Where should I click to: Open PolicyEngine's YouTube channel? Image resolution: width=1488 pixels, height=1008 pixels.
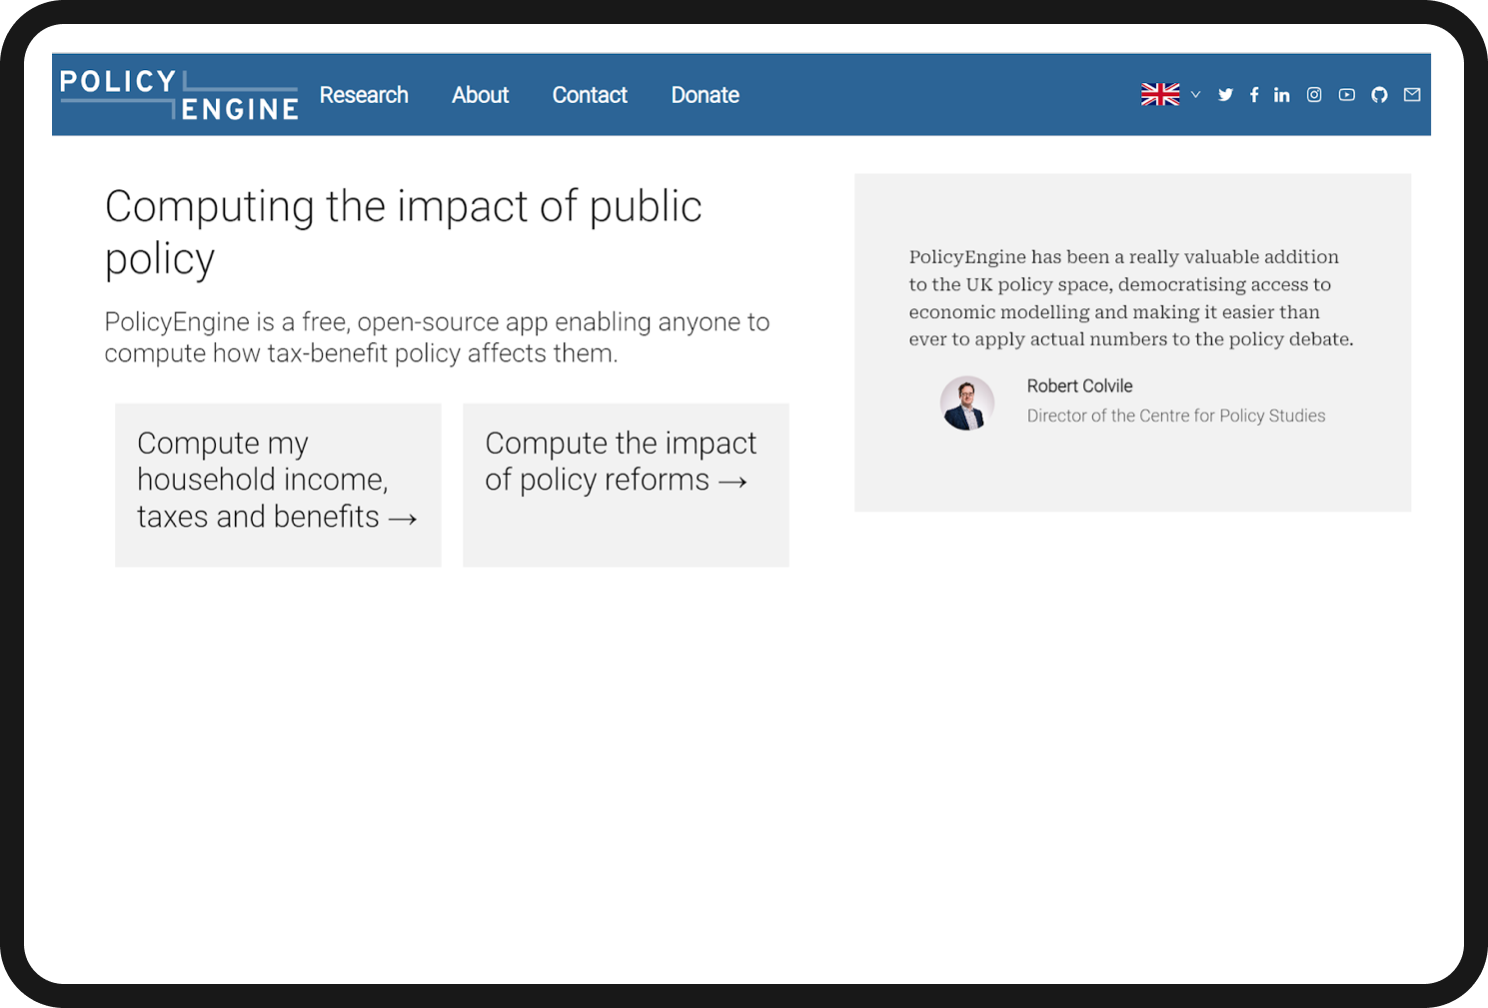click(1346, 94)
